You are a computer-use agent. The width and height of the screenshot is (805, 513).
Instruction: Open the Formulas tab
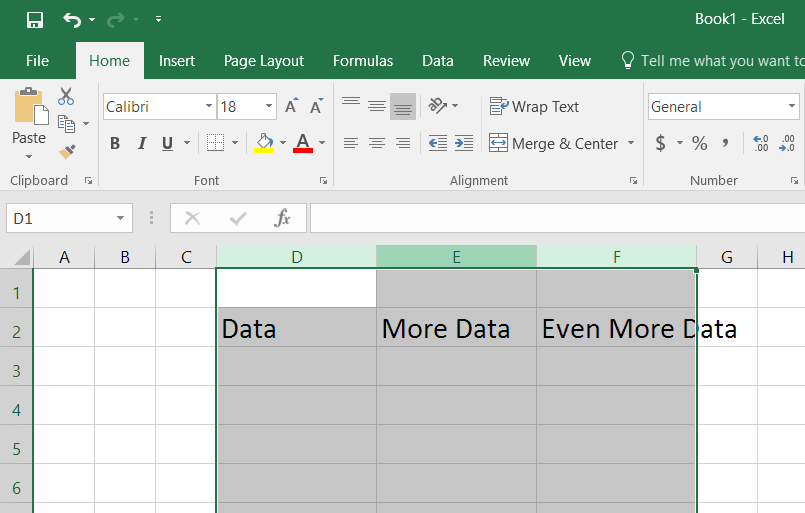tap(363, 61)
